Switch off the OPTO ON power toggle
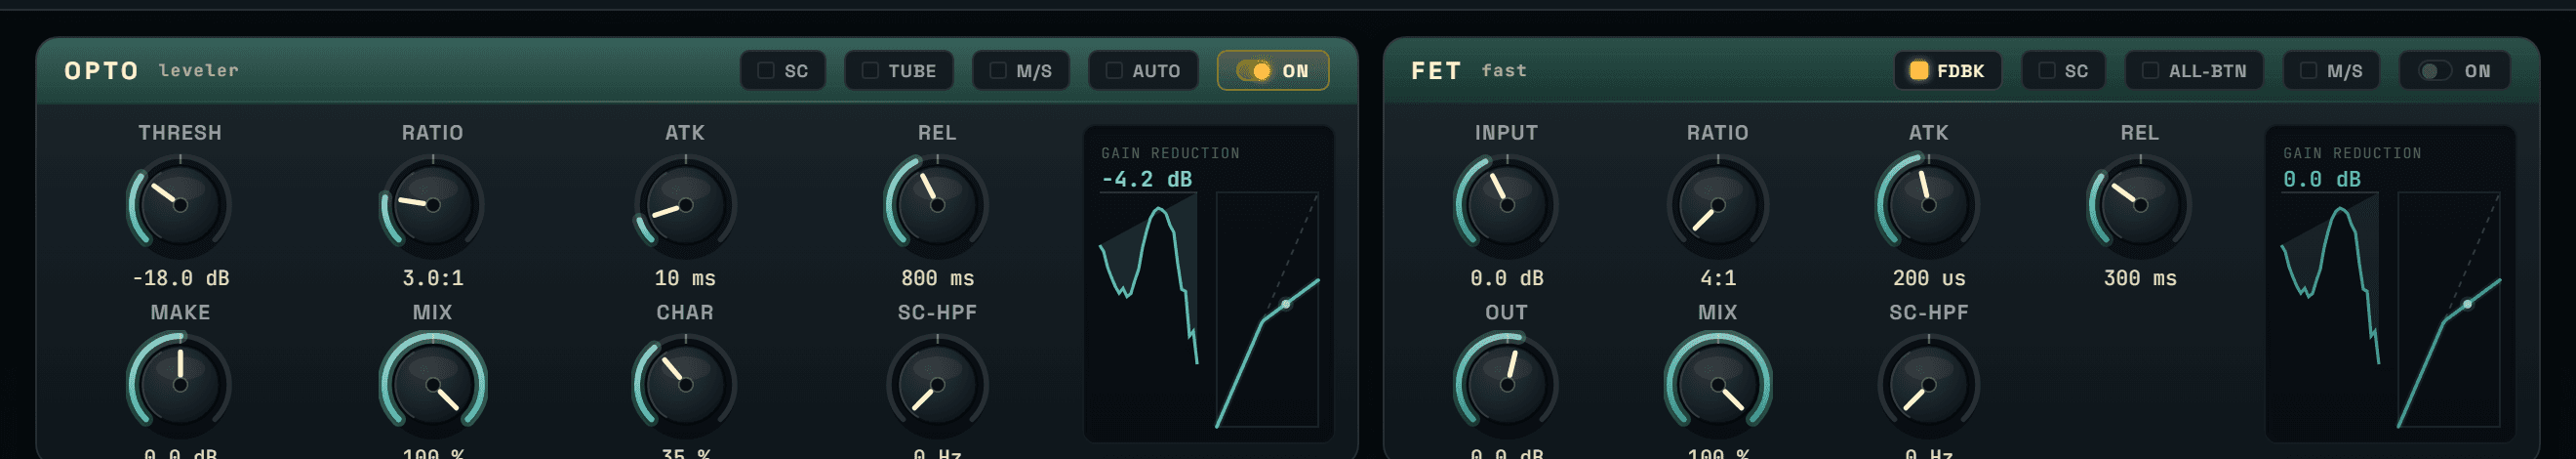 pos(1272,71)
